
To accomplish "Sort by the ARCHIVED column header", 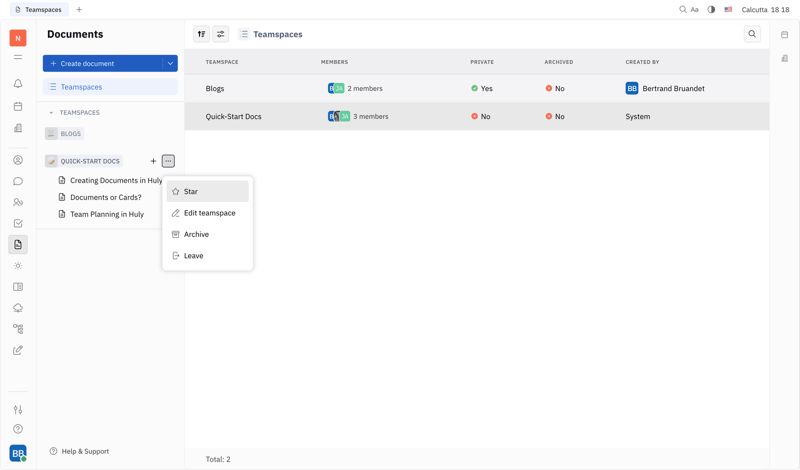I will [x=559, y=62].
